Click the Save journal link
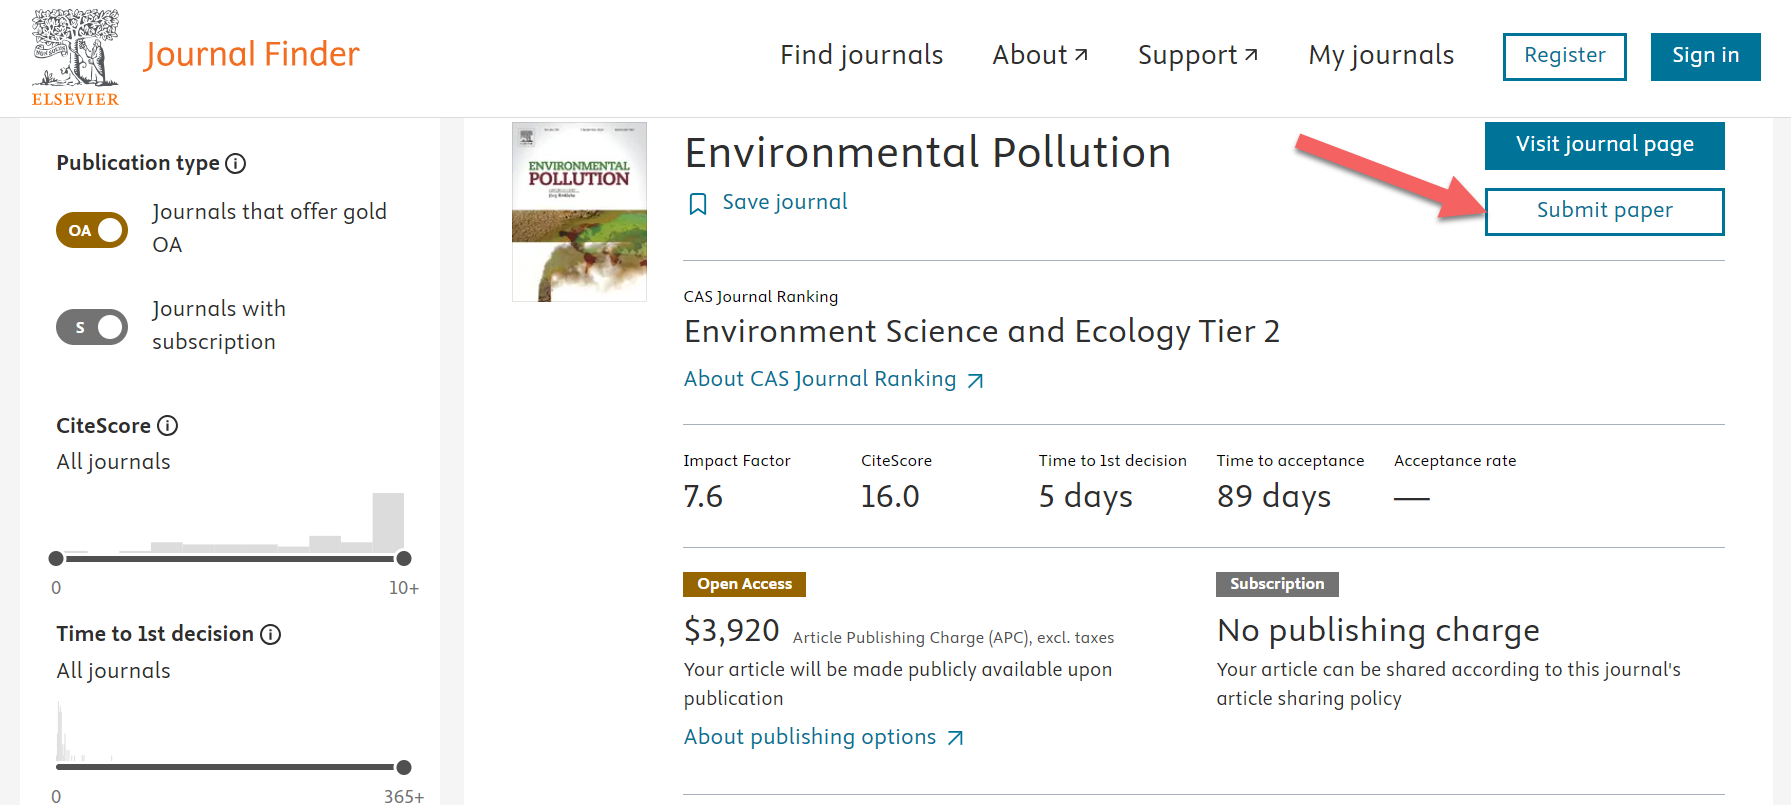The height and width of the screenshot is (805, 1791). [x=785, y=202]
